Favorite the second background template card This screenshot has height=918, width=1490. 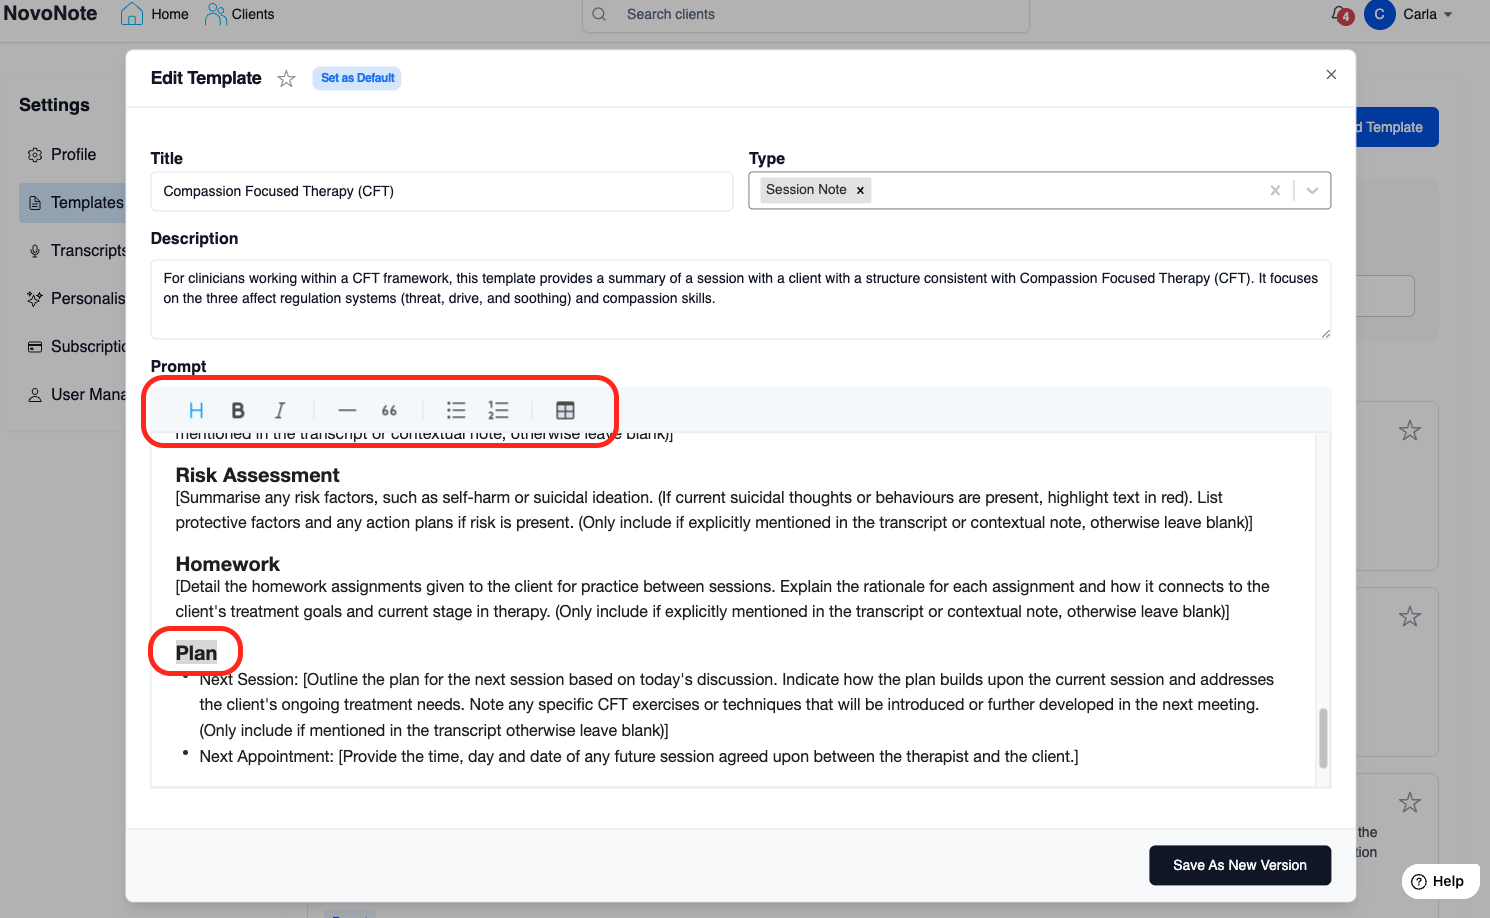coord(1410,617)
